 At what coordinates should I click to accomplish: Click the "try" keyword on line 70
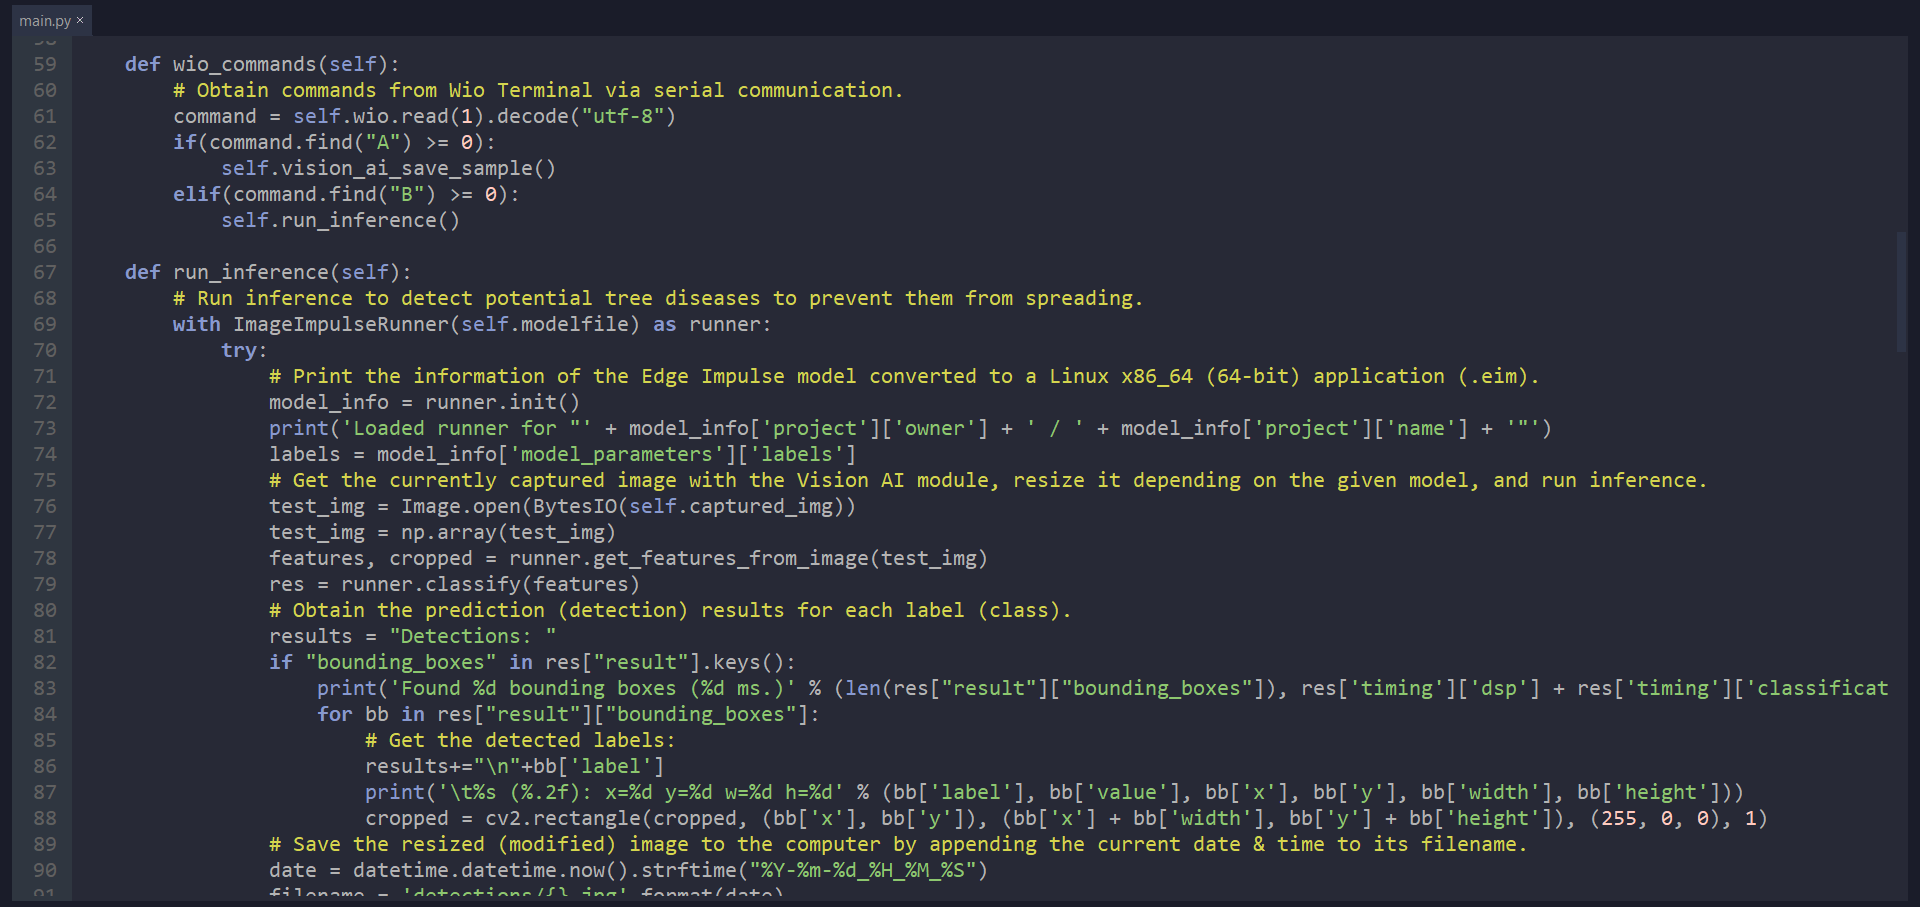point(239,350)
